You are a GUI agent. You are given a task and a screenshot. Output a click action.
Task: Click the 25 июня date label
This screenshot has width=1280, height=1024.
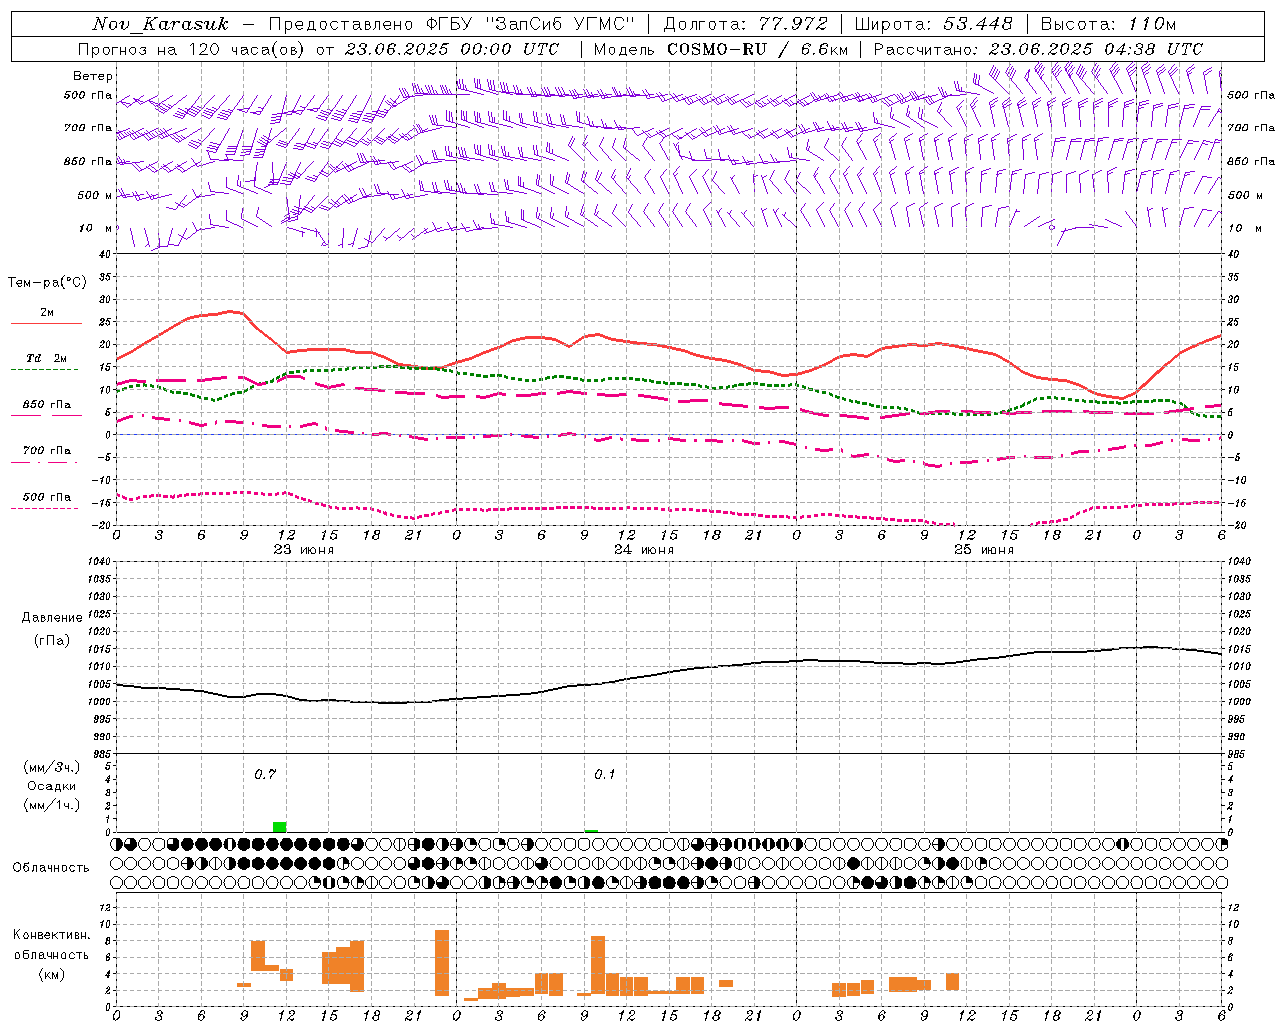coord(983,550)
